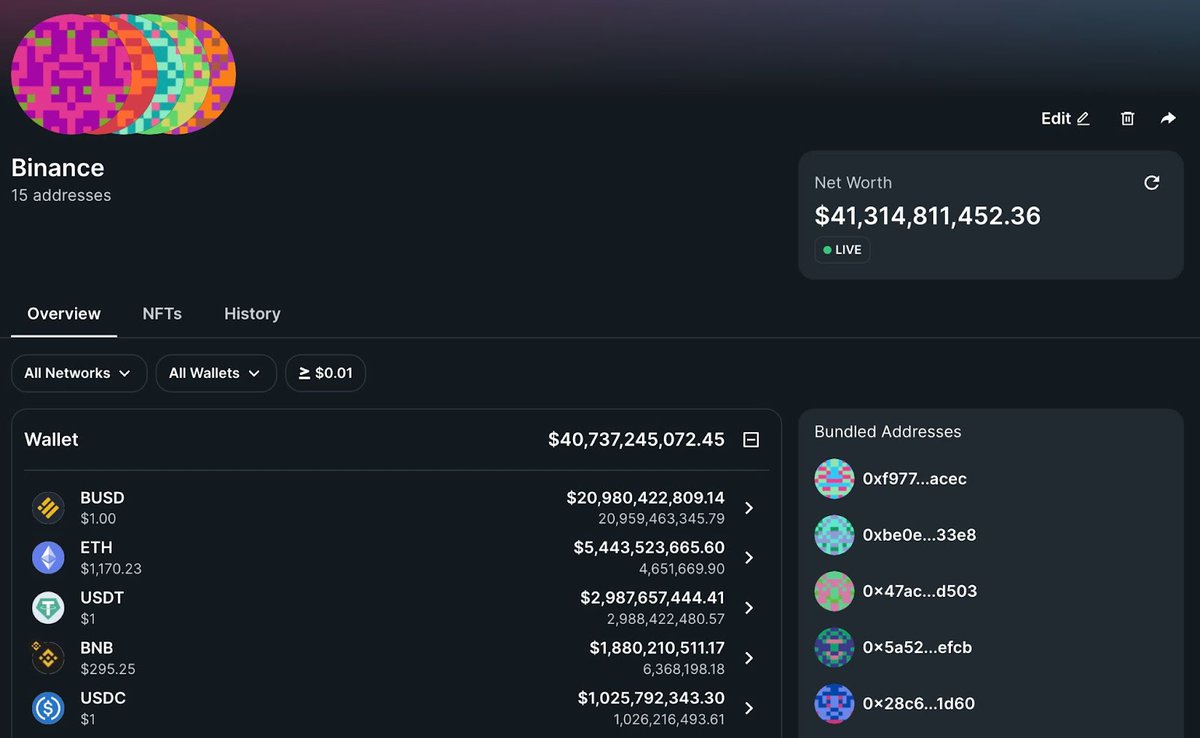Expand the USDT row chevron
The image size is (1200, 738).
pos(749,608)
